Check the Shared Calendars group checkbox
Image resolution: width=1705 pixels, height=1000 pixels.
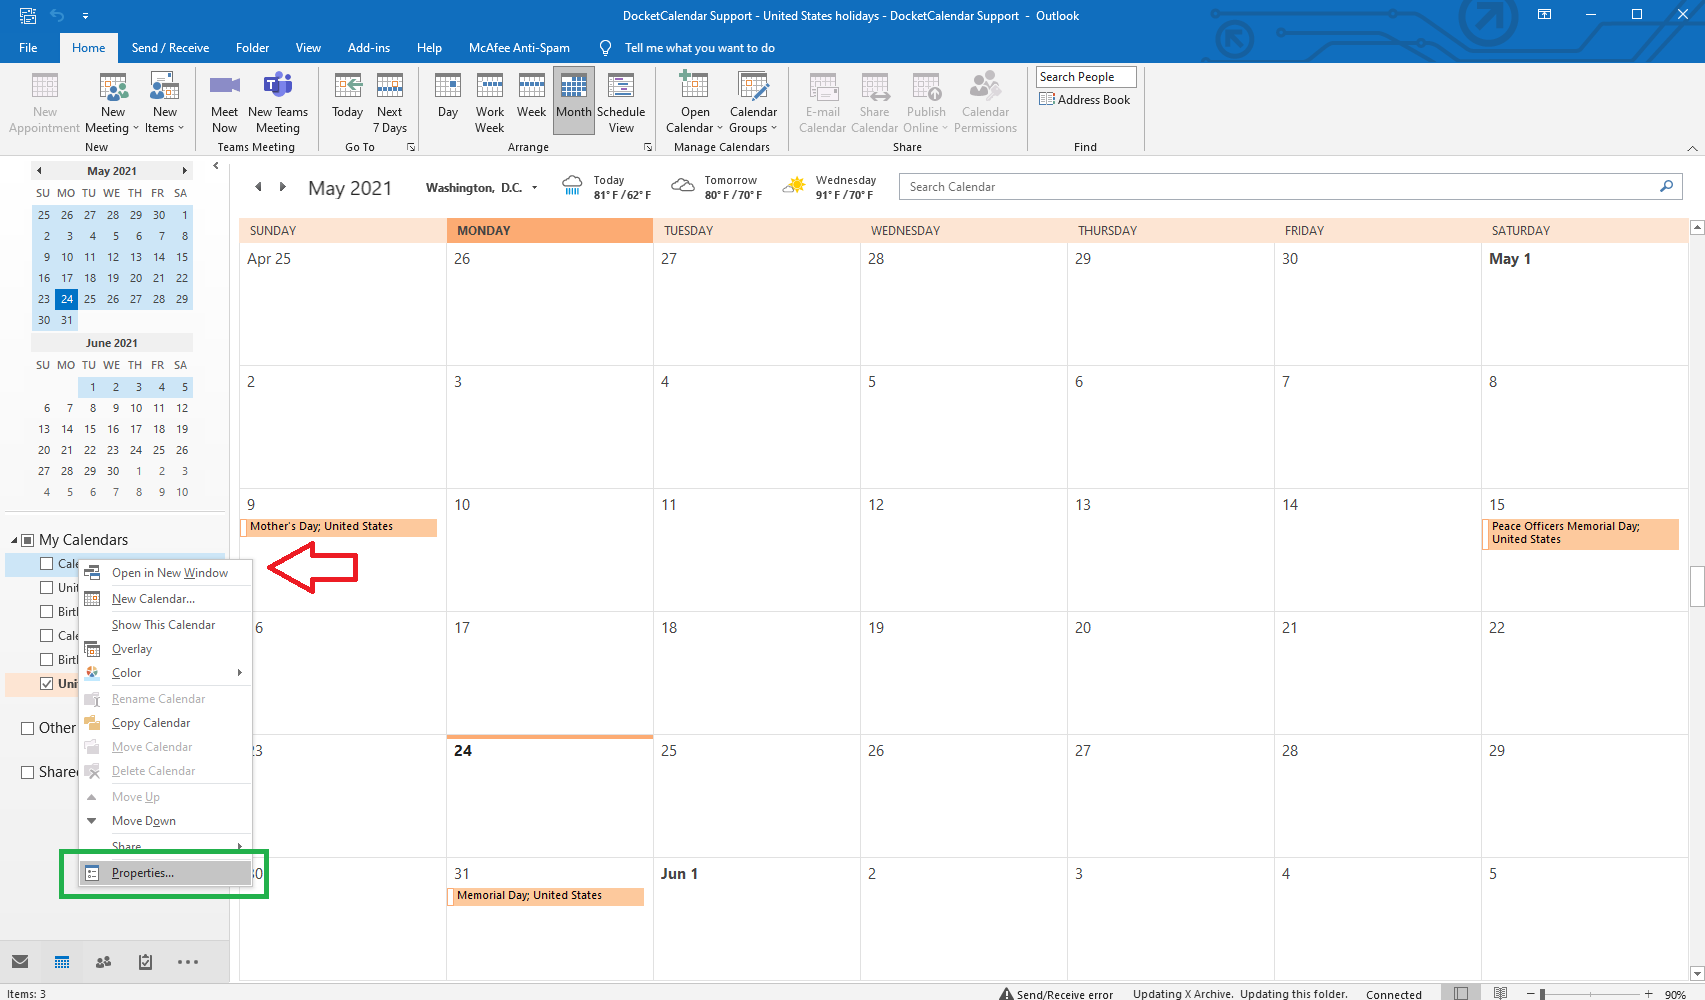pos(28,772)
